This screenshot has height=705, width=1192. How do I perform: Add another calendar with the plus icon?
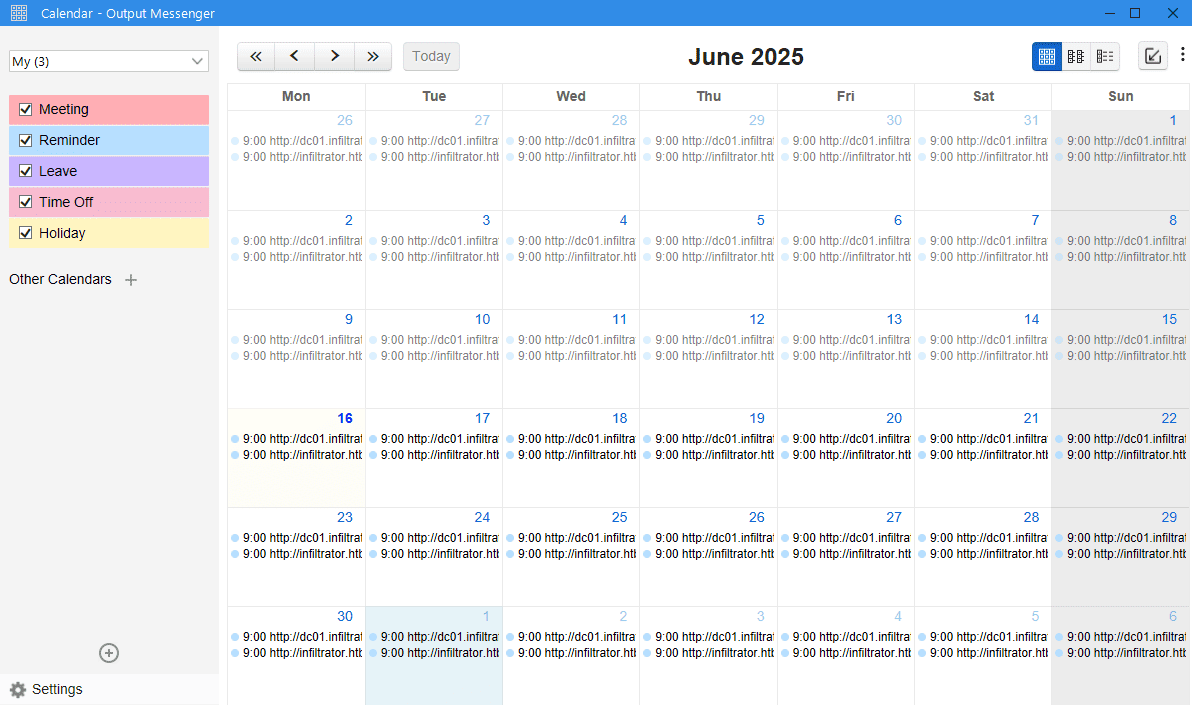131,280
